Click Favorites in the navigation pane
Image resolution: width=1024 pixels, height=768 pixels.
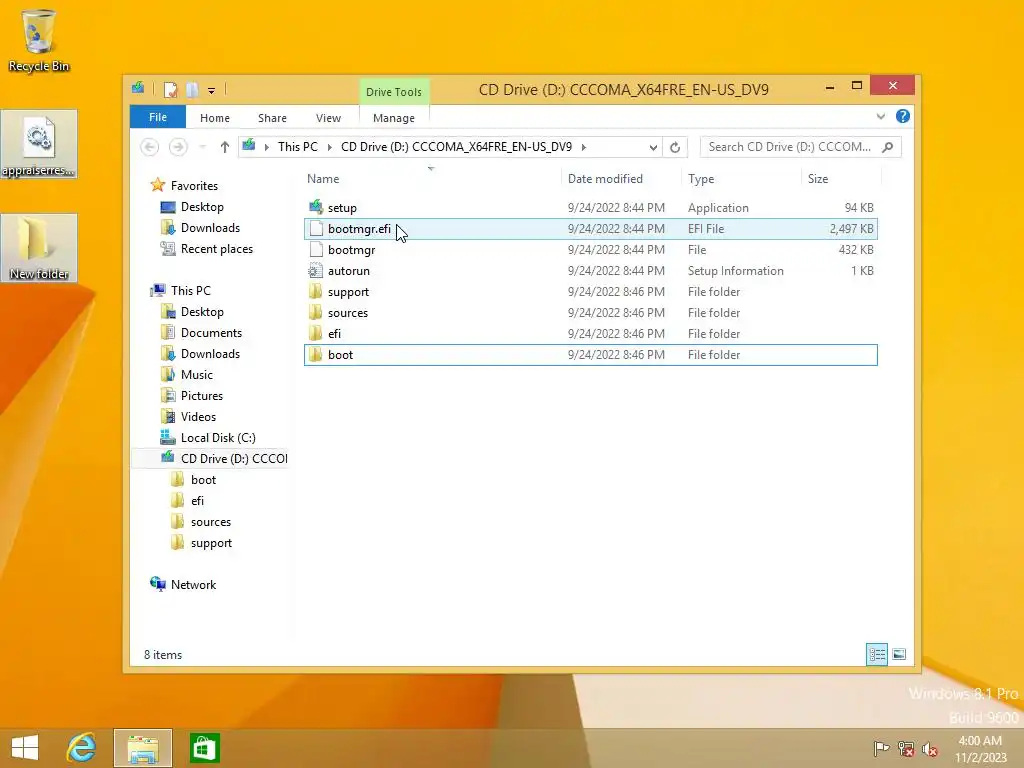pos(194,185)
